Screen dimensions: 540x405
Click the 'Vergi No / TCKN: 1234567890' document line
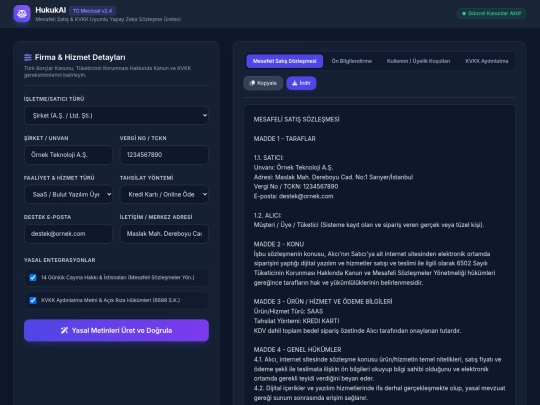(296, 186)
